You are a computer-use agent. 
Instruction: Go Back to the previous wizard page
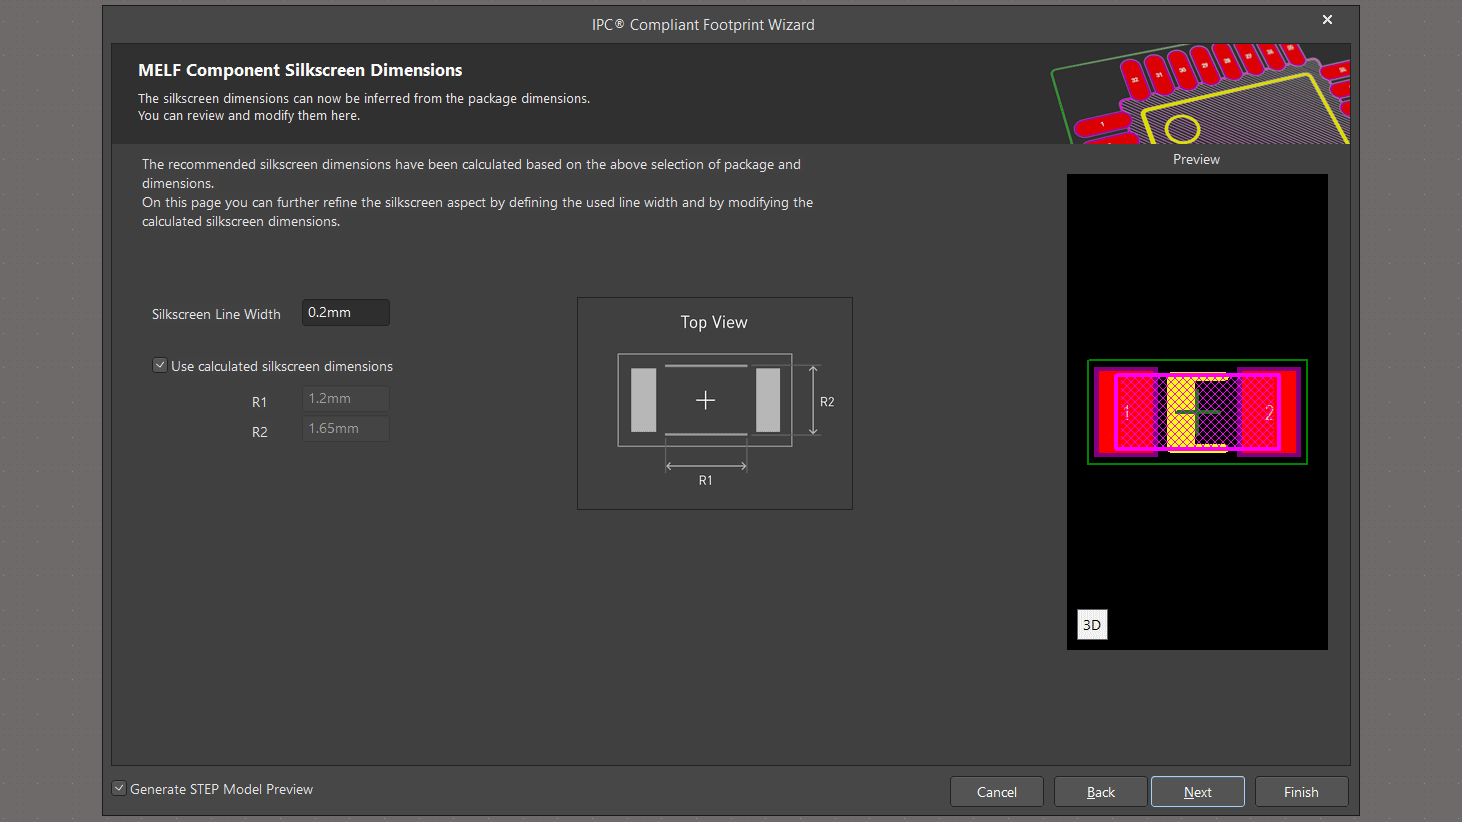pos(1100,792)
